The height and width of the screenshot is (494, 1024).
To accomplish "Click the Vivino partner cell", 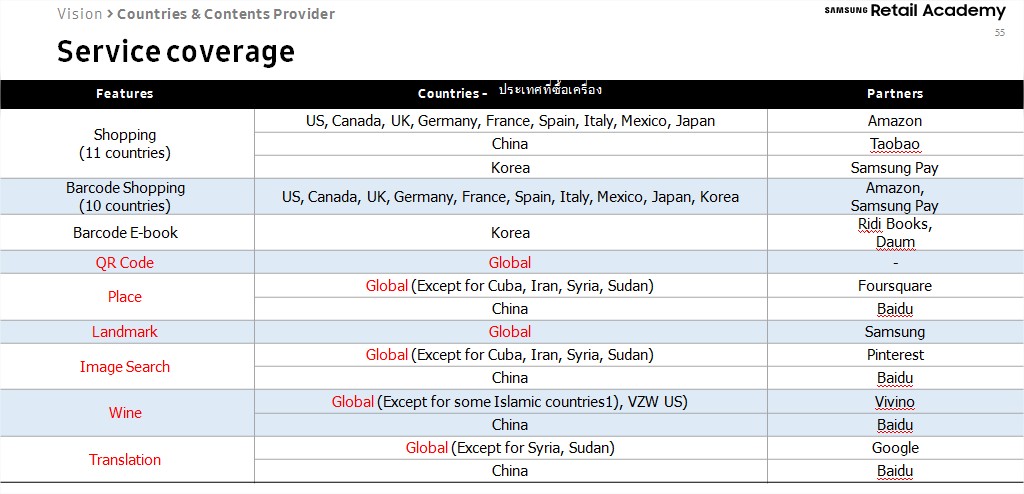I will tap(895, 401).
